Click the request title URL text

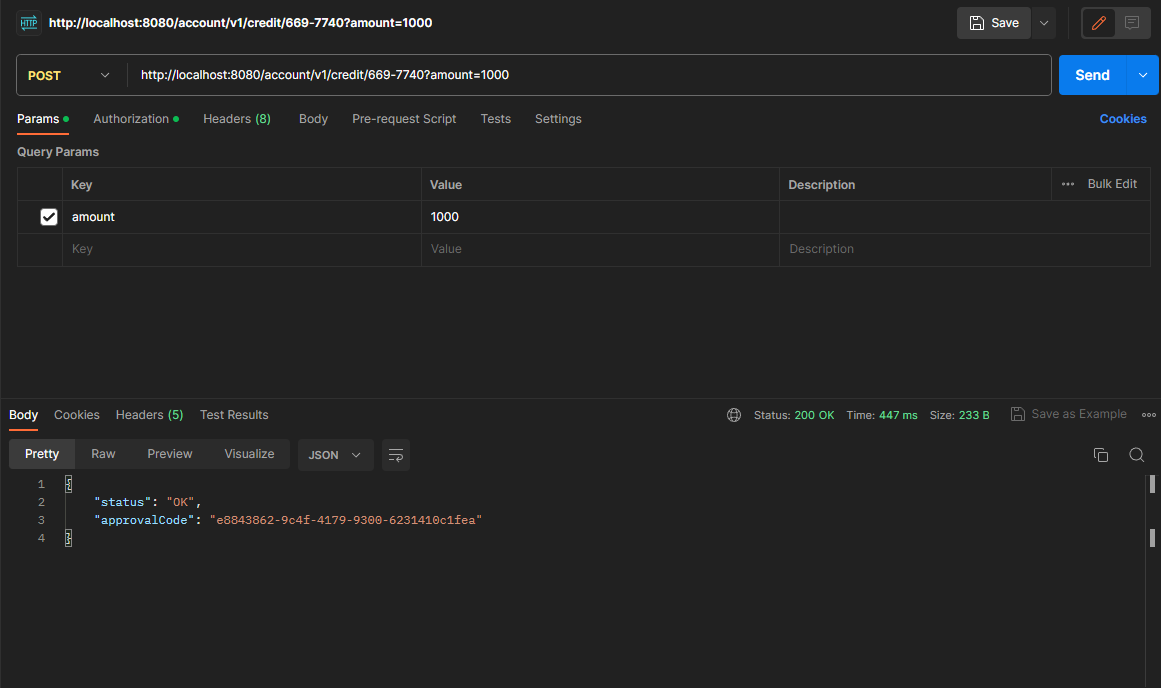coord(241,23)
